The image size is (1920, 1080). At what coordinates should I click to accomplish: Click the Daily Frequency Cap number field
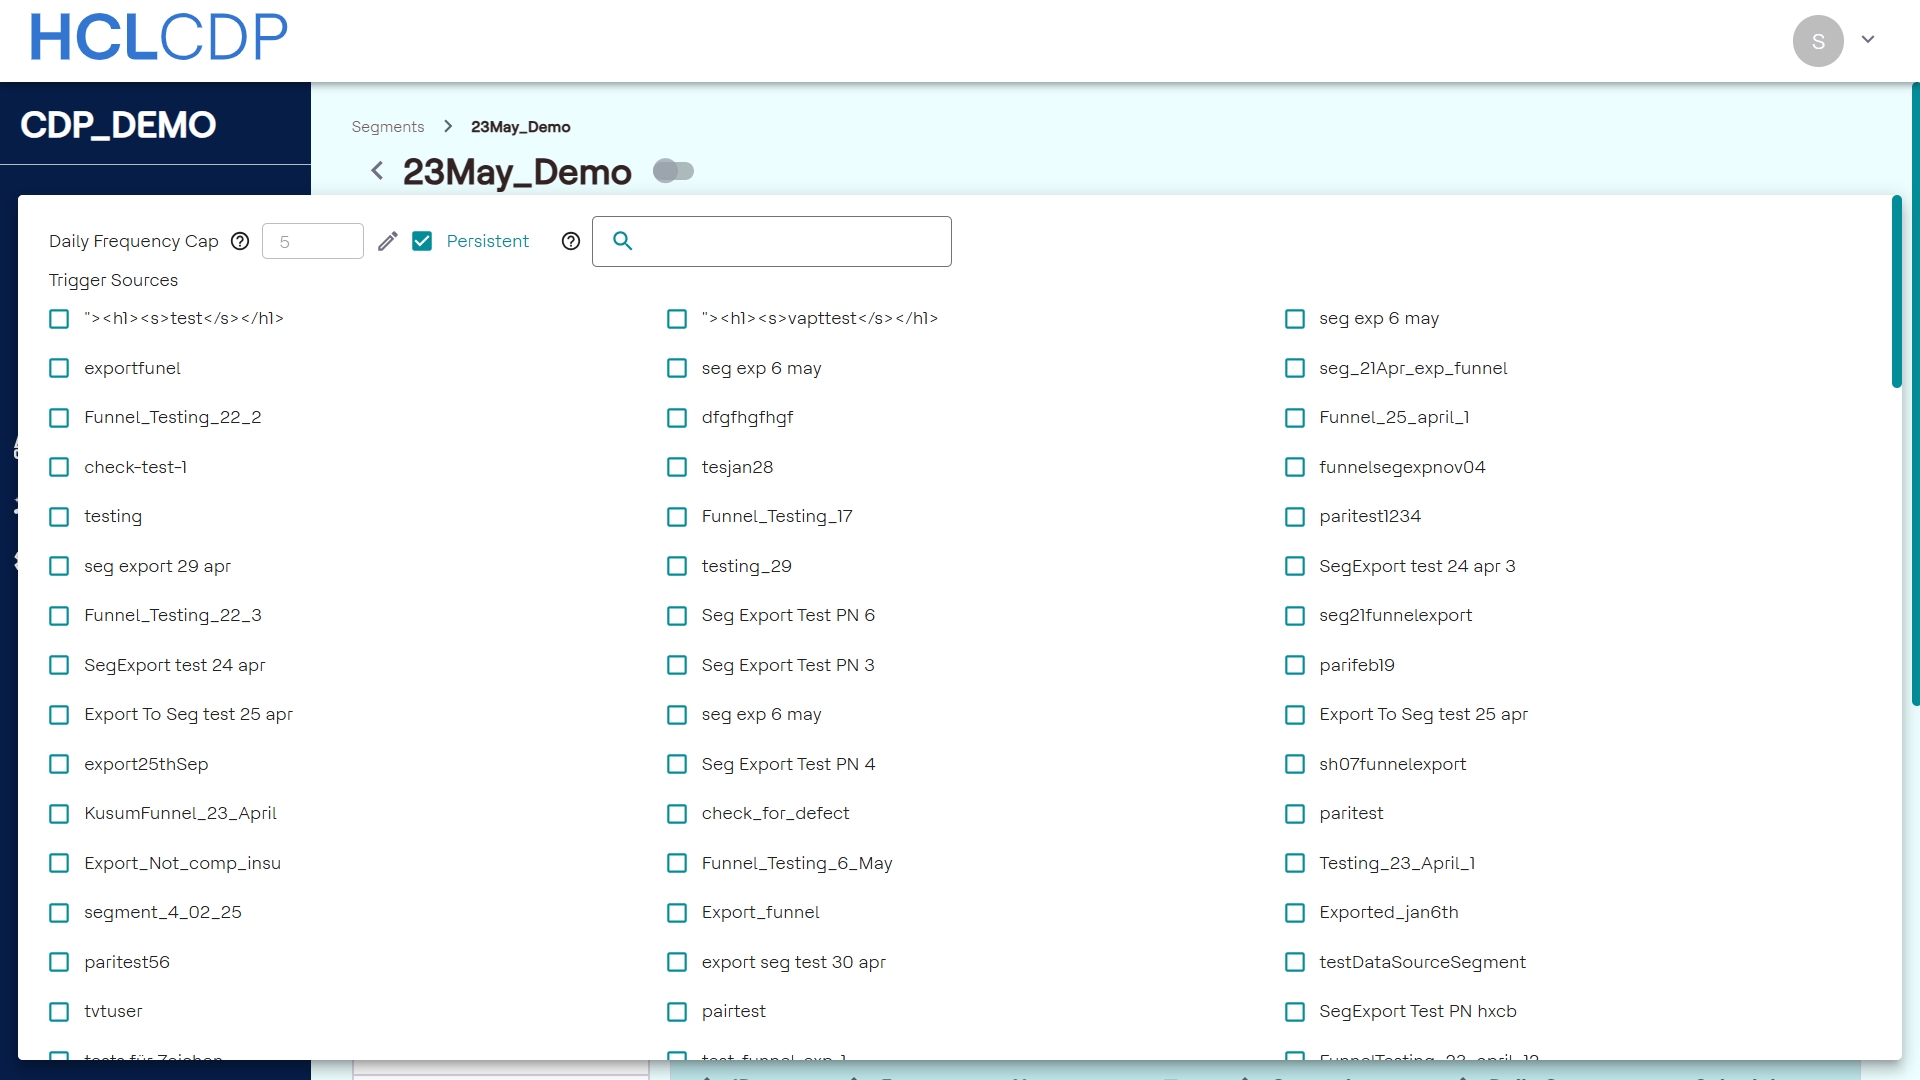(x=312, y=241)
